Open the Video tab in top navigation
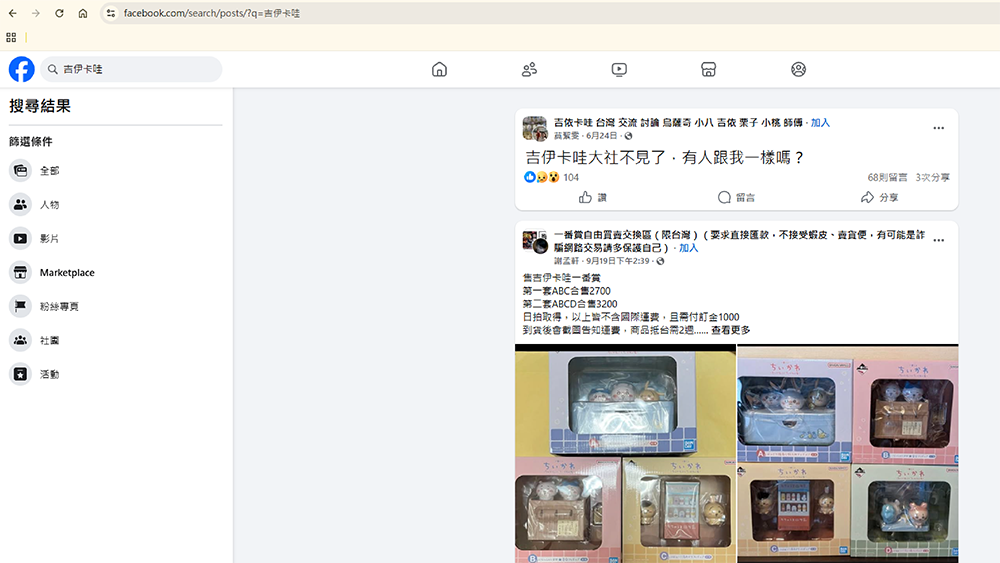Image resolution: width=1000 pixels, height=563 pixels. (x=619, y=69)
